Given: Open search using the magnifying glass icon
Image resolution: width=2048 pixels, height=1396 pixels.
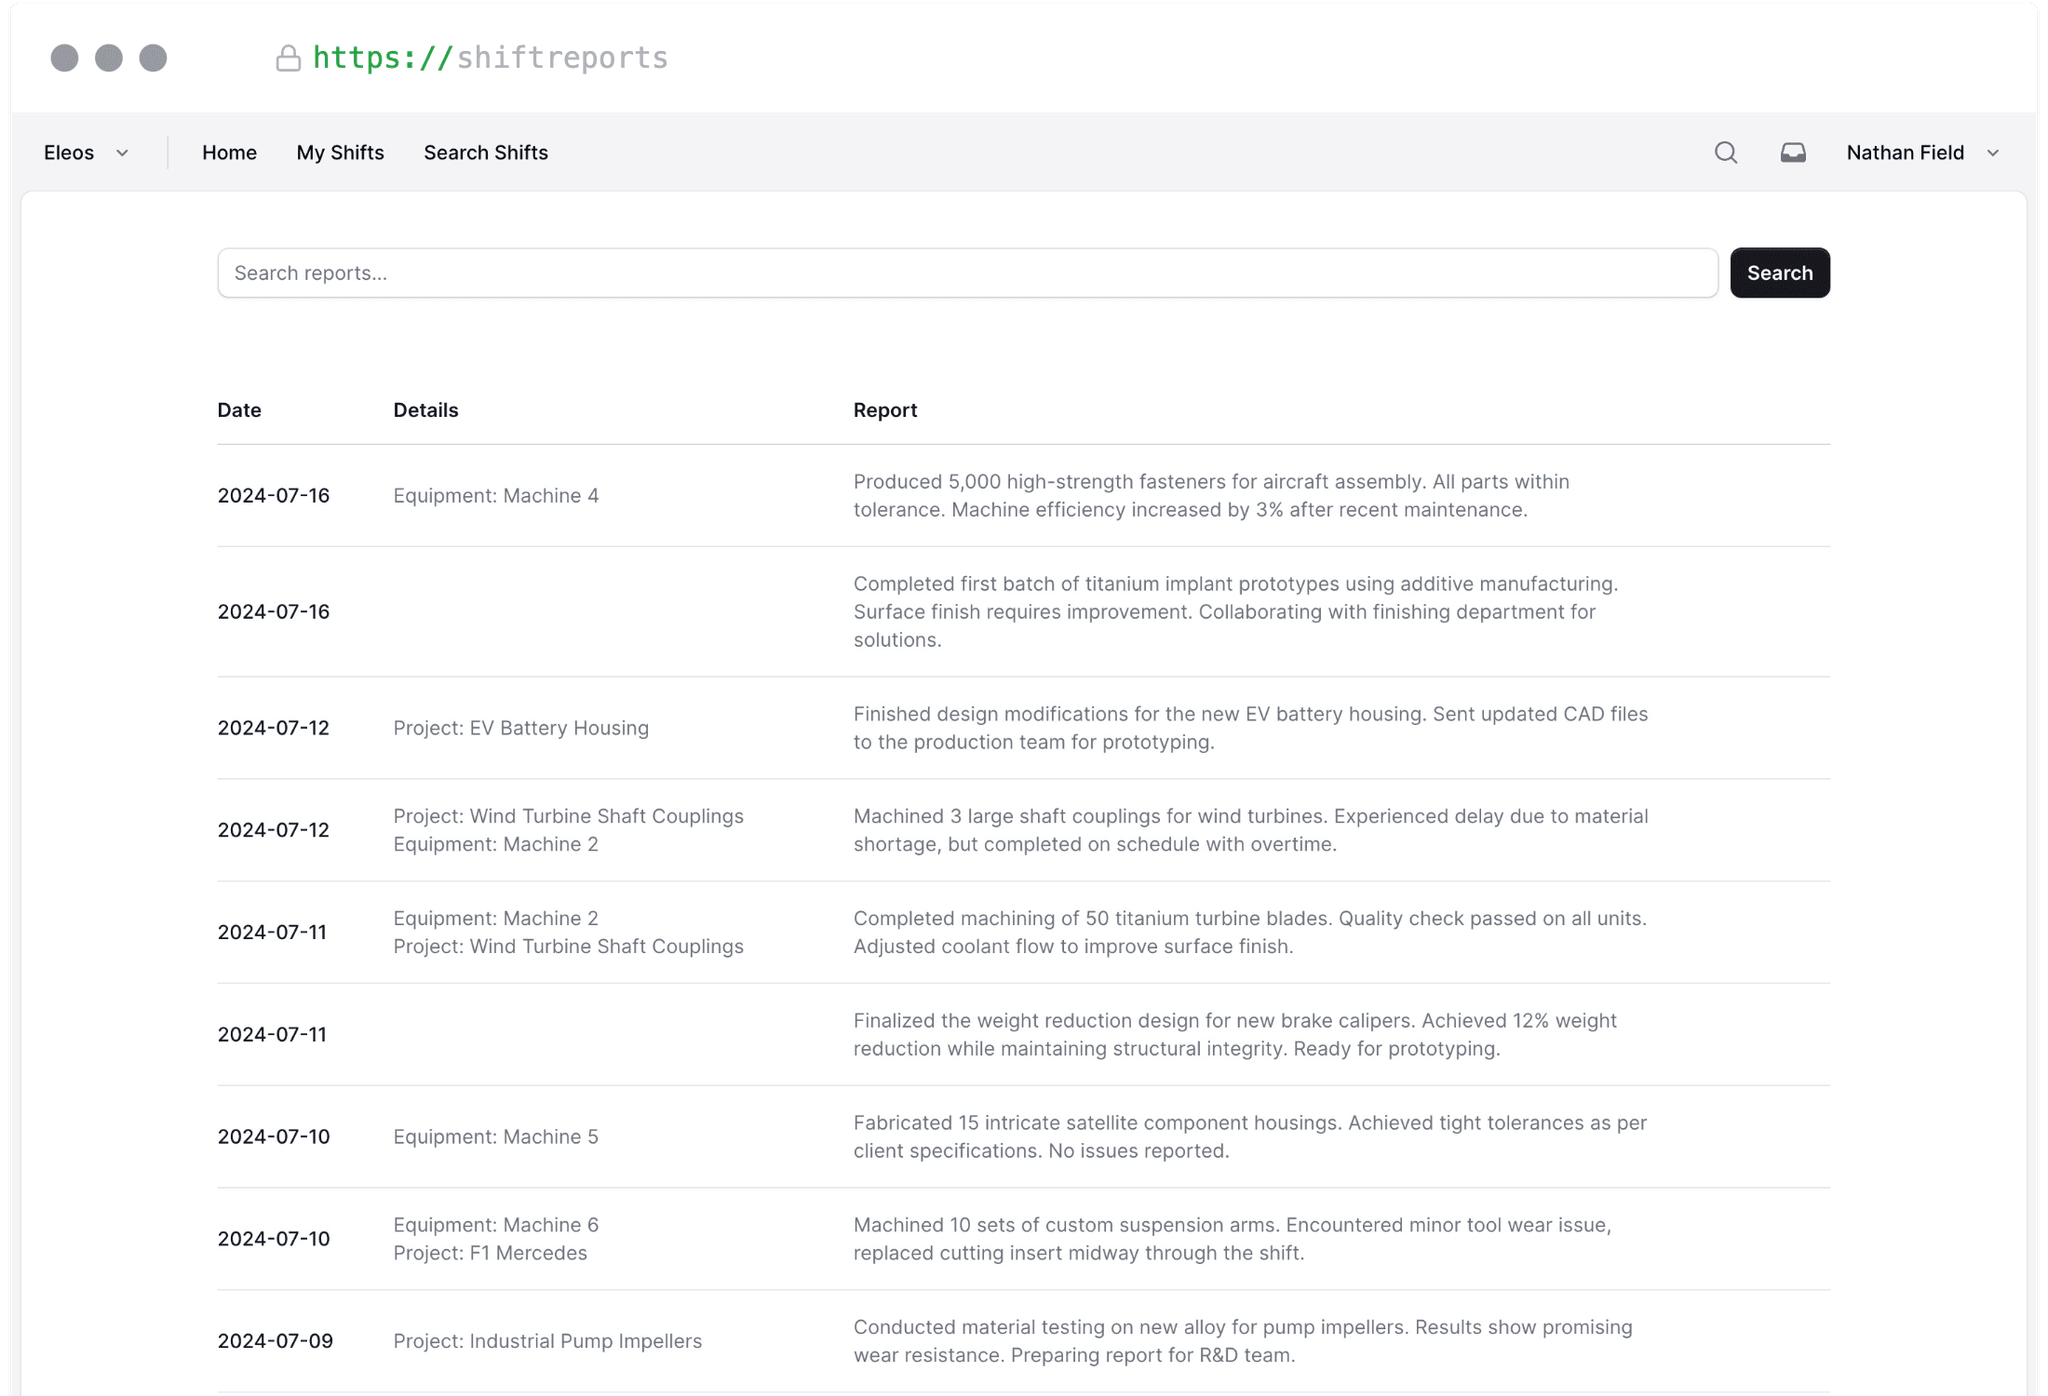Looking at the screenshot, I should [x=1724, y=152].
